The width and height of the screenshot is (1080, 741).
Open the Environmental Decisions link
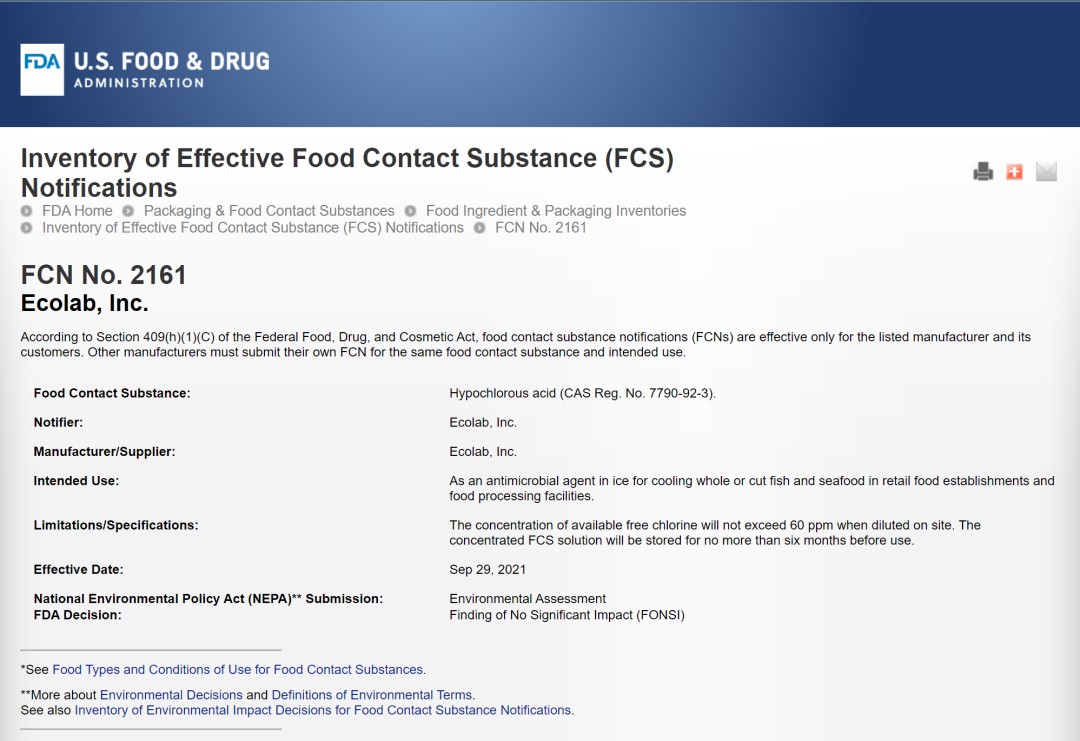pyautogui.click(x=171, y=695)
